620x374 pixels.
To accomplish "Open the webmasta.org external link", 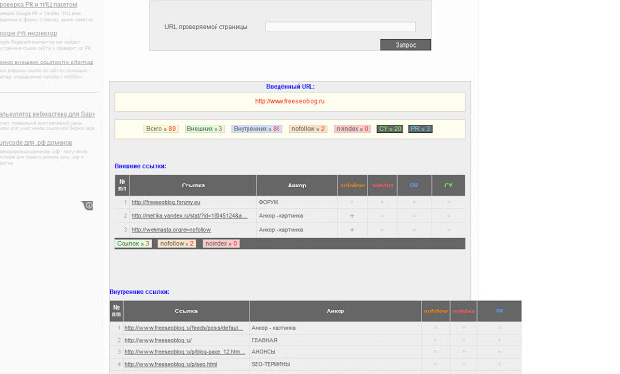I will (x=171, y=230).
